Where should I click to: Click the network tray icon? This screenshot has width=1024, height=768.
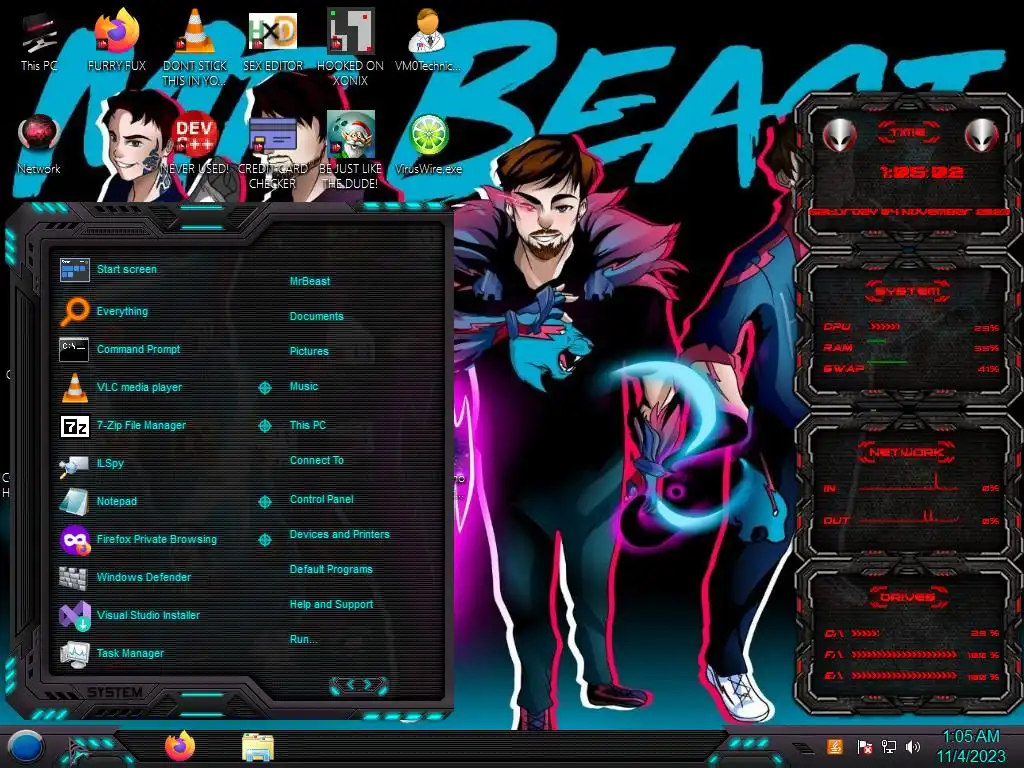tap(888, 746)
